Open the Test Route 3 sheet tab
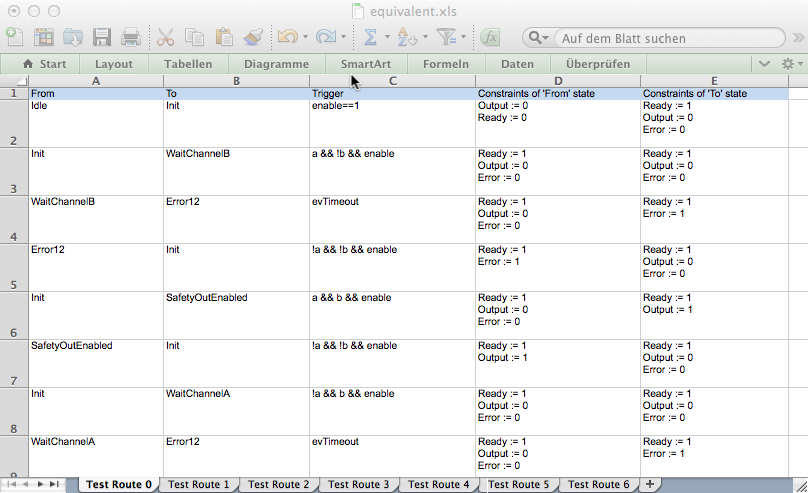Image resolution: width=808 pixels, height=493 pixels. click(358, 485)
